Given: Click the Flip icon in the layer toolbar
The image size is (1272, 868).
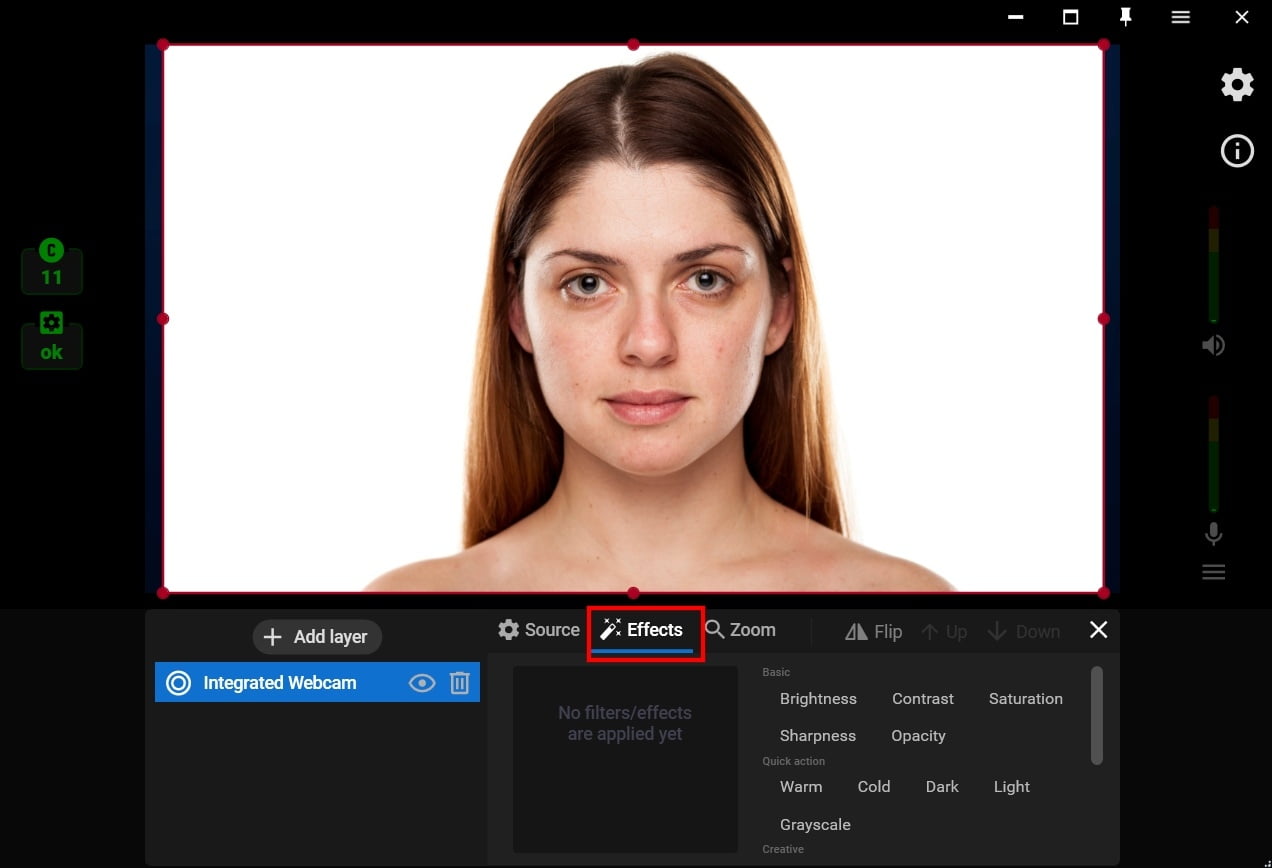Looking at the screenshot, I should (857, 631).
